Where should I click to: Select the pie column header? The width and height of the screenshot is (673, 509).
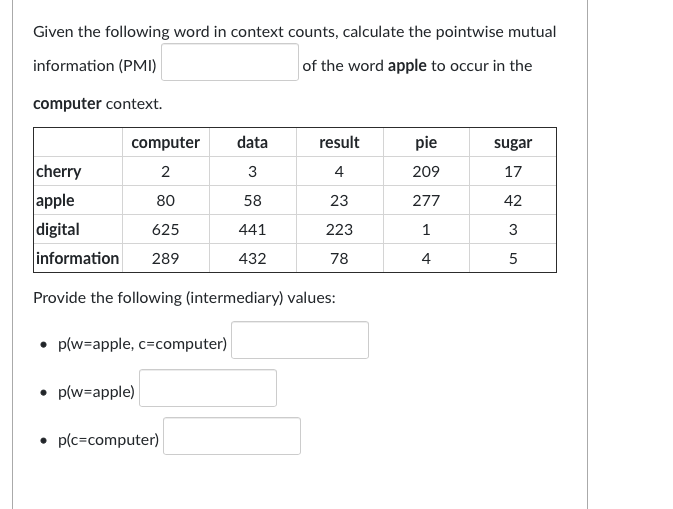pos(426,142)
